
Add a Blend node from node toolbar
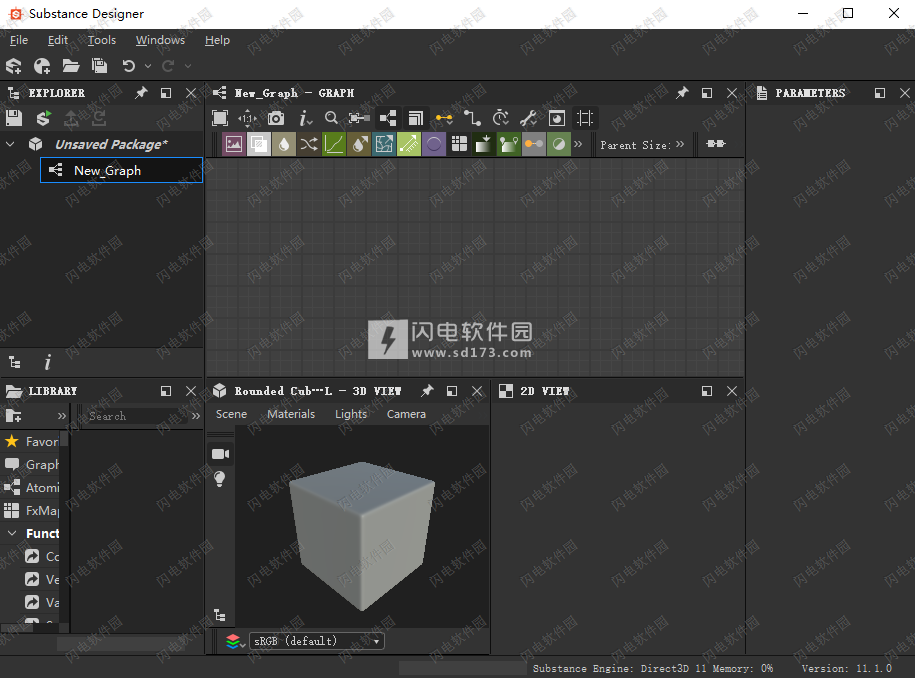point(259,144)
